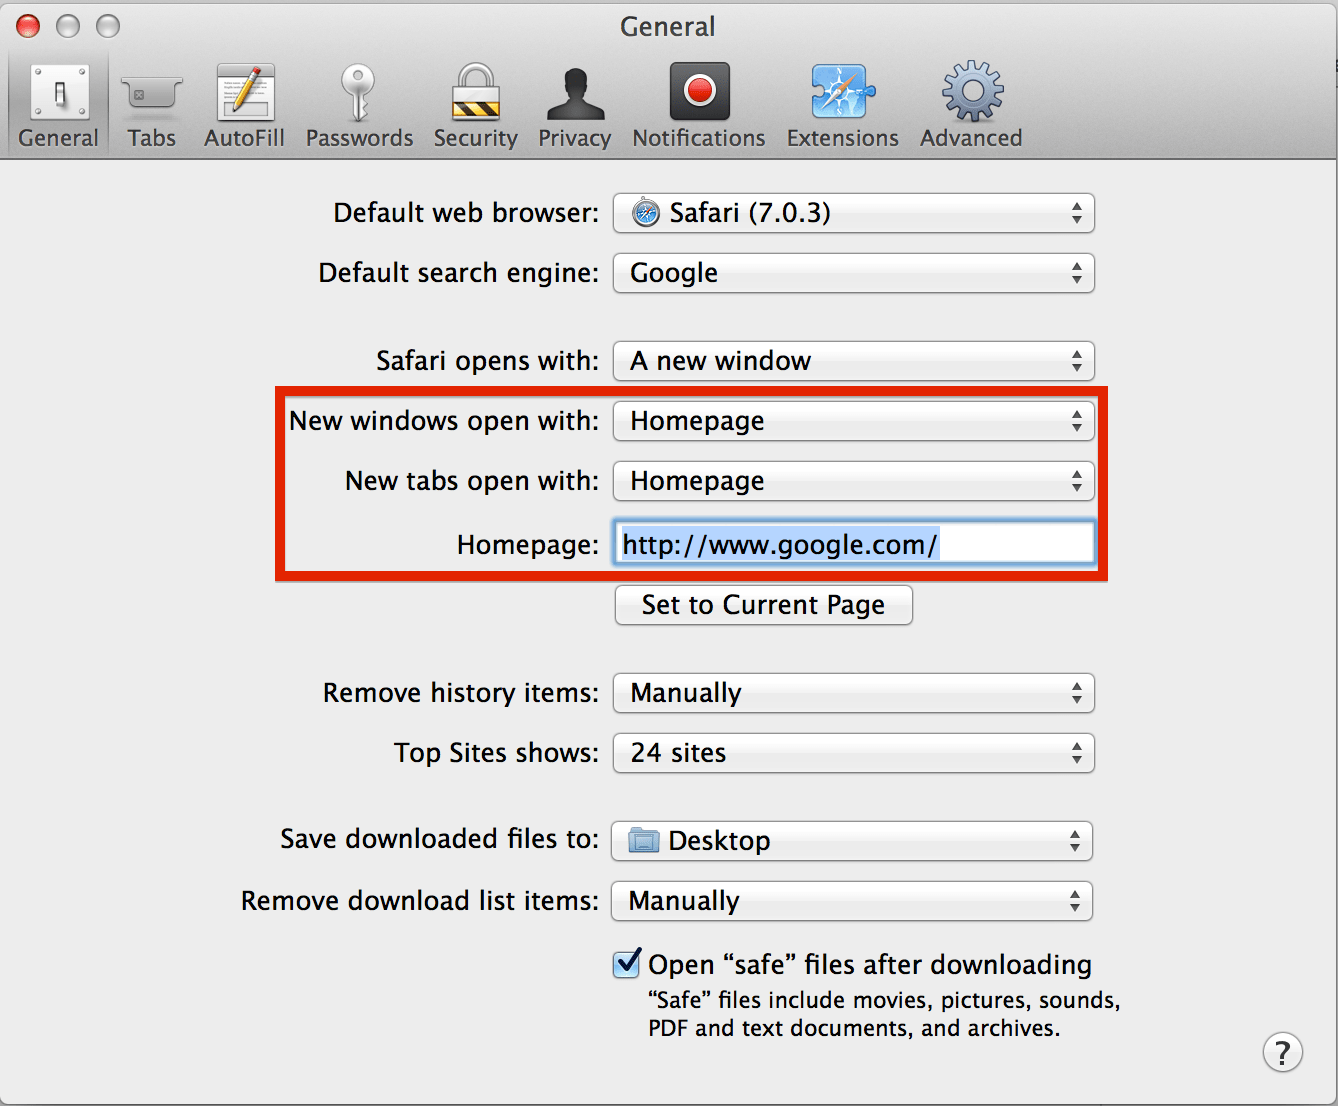Viewport: 1338px width, 1106px height.
Task: Expand the Remove history items dropdown
Action: coord(854,693)
